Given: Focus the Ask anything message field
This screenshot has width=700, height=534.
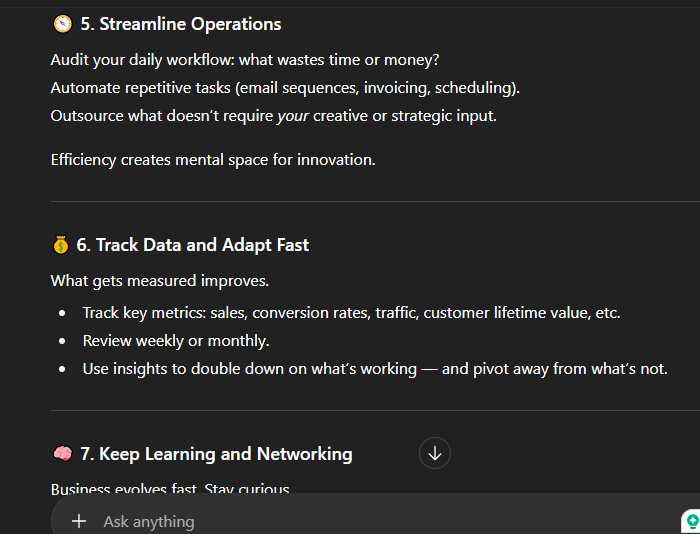Looking at the screenshot, I should coord(350,521).
